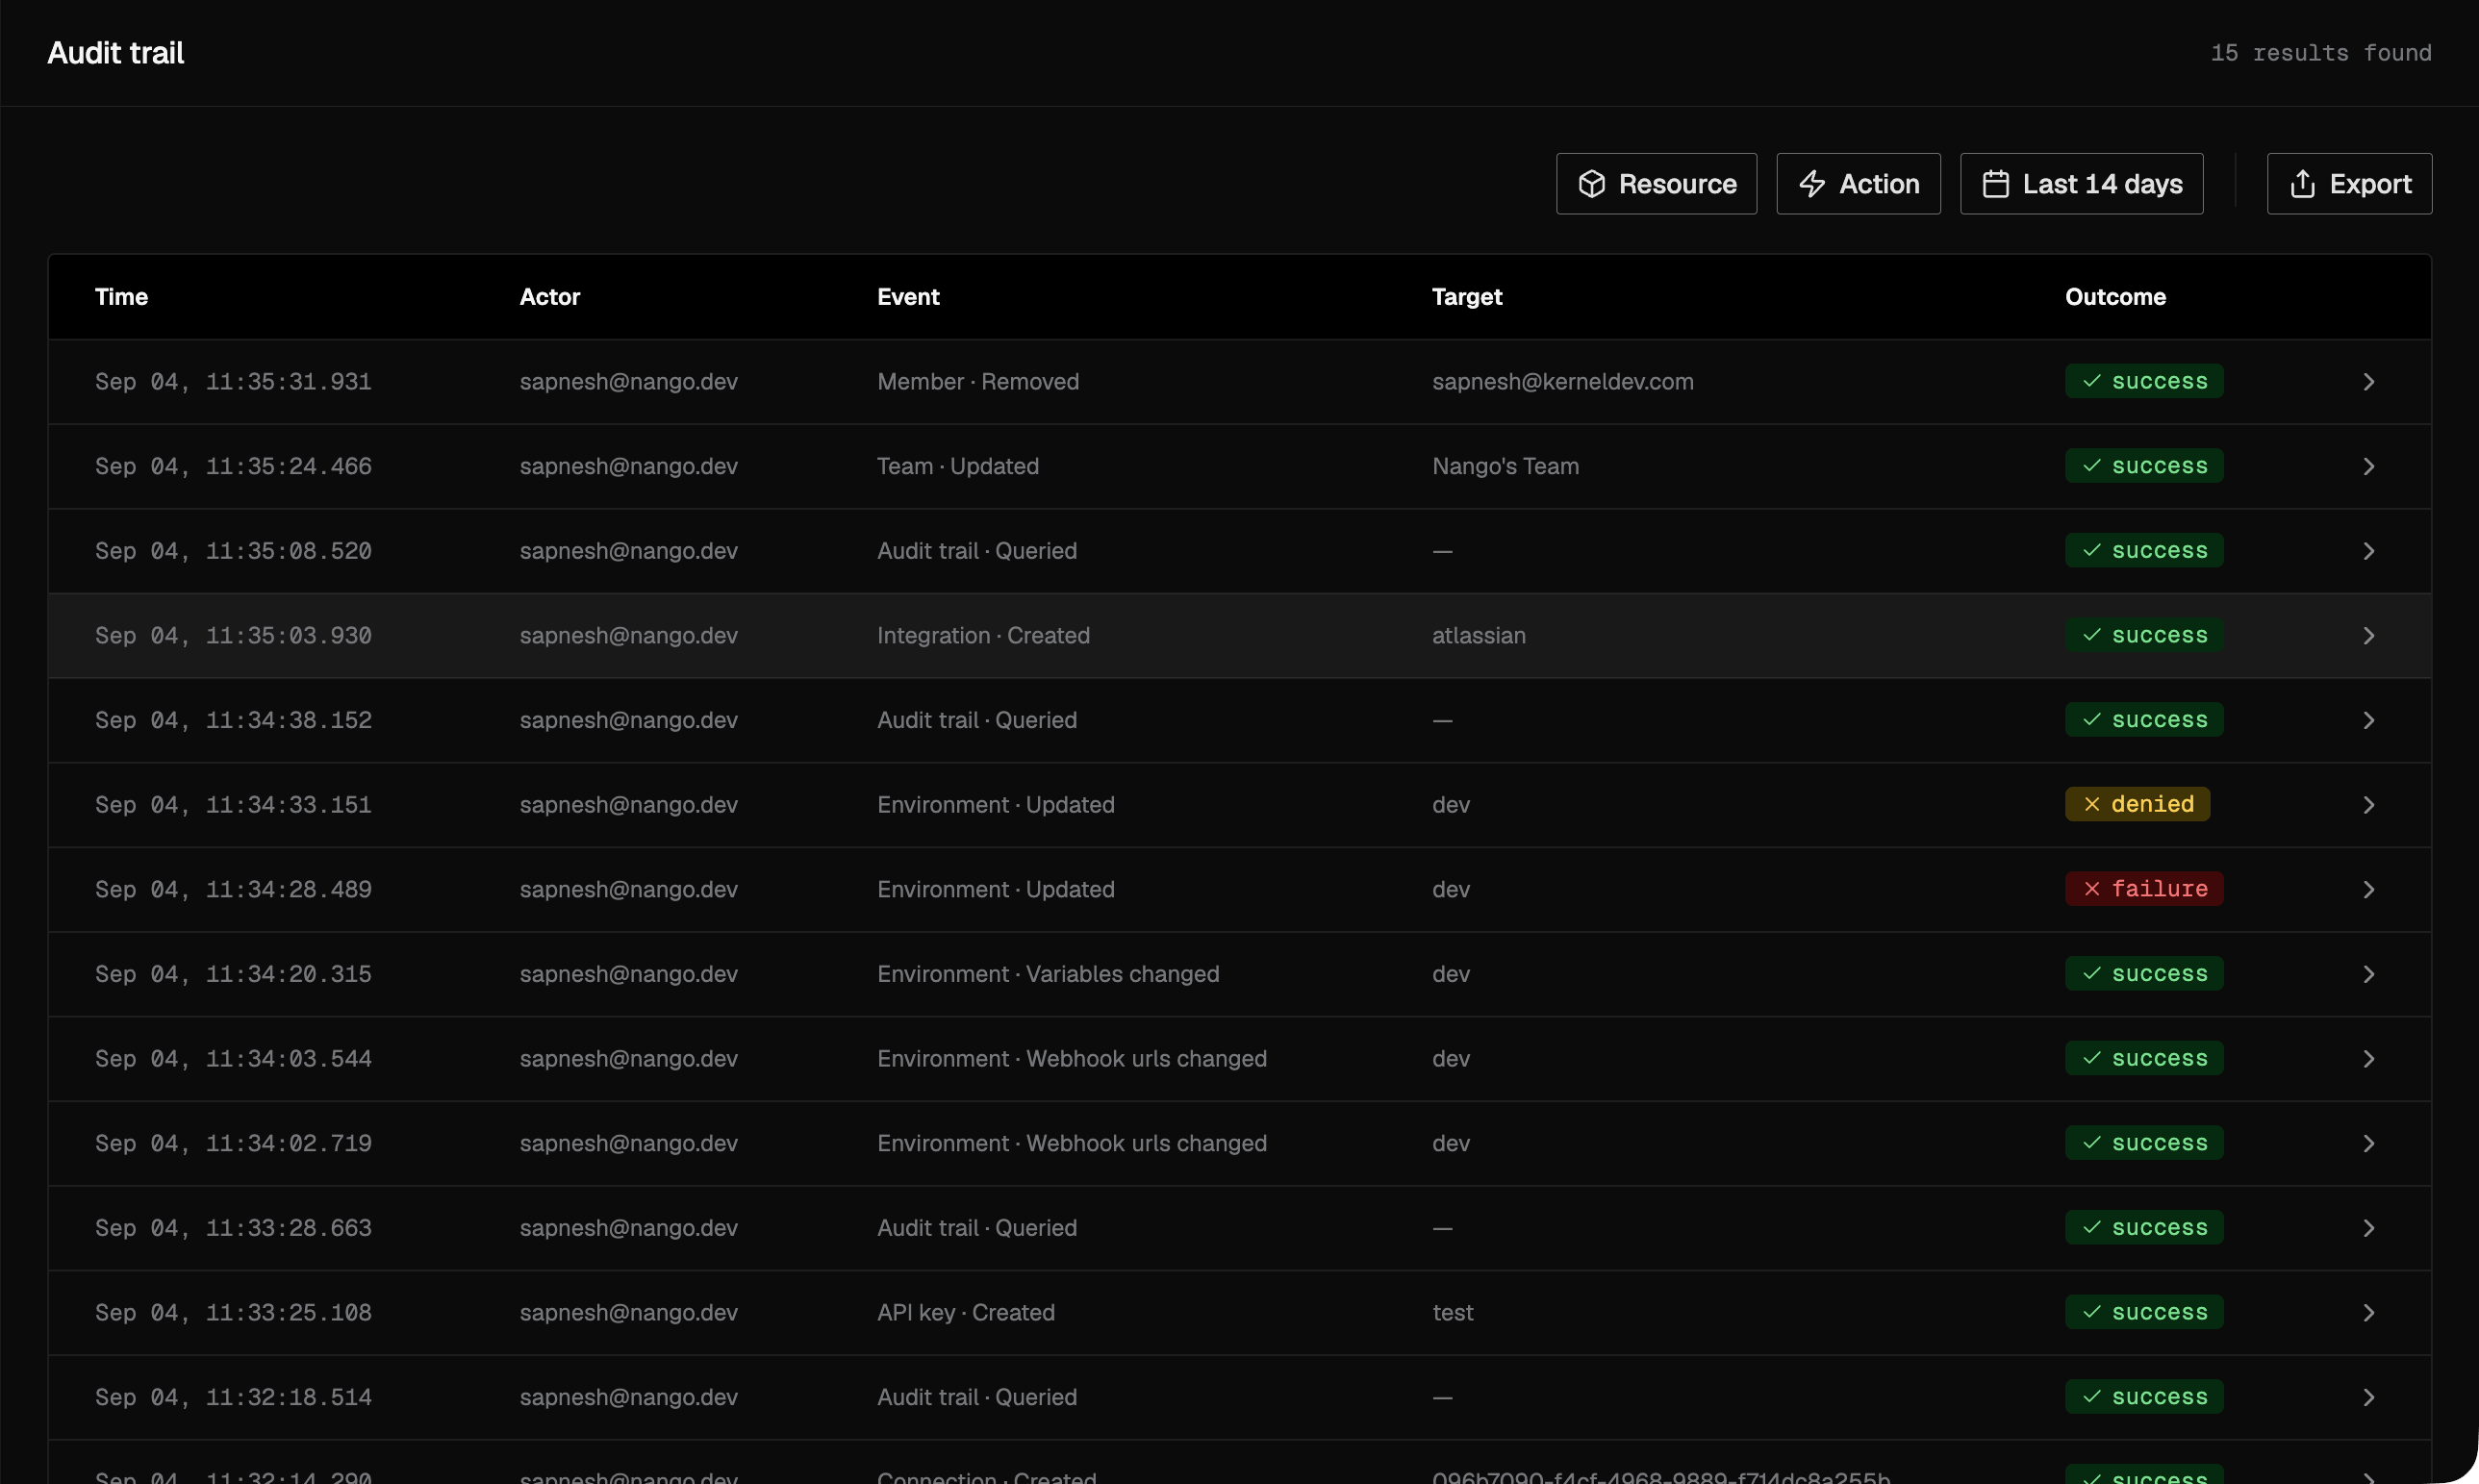Click event 'Member · Removed'

[x=977, y=382]
